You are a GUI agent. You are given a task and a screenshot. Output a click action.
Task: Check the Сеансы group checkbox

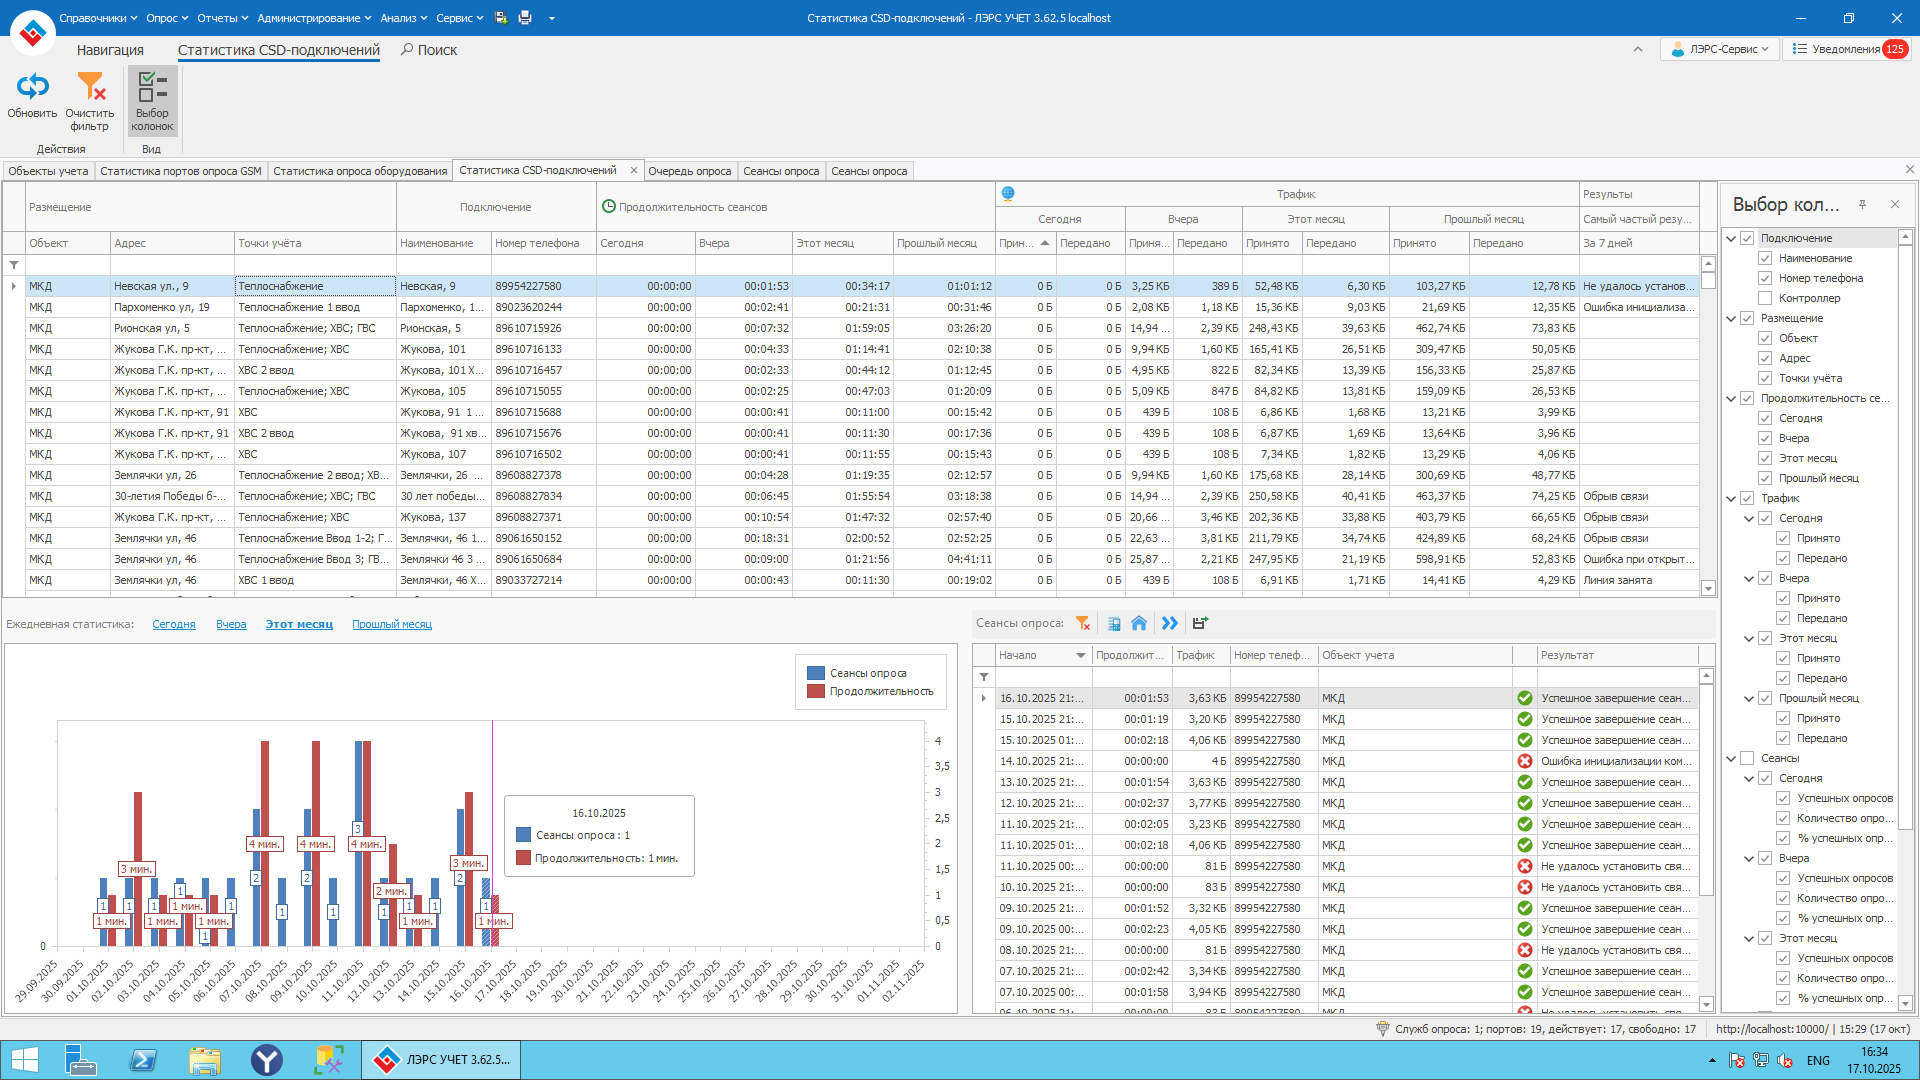1747,758
